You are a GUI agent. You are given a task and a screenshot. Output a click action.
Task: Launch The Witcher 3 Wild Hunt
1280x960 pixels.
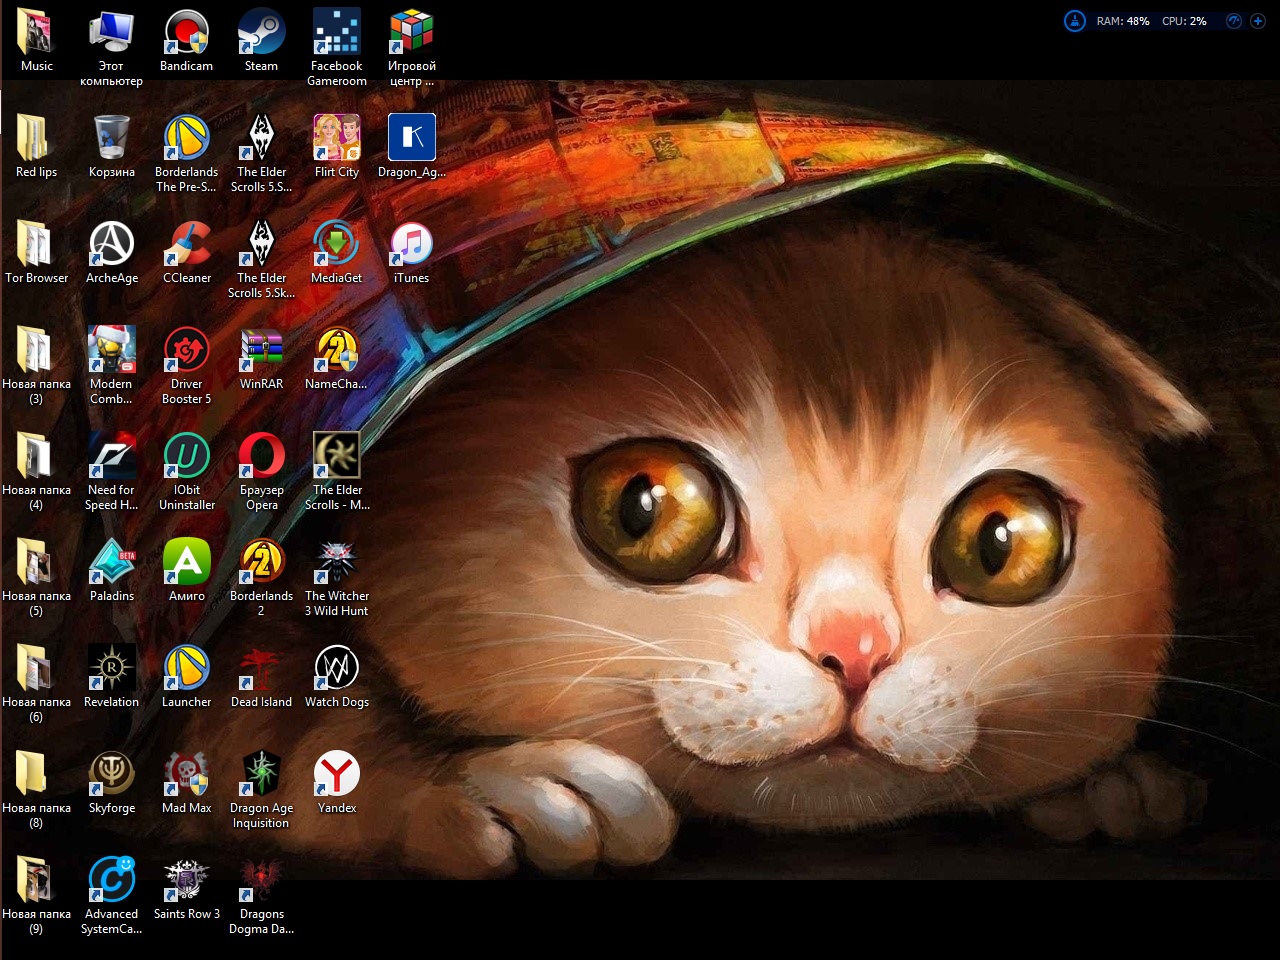pyautogui.click(x=336, y=578)
